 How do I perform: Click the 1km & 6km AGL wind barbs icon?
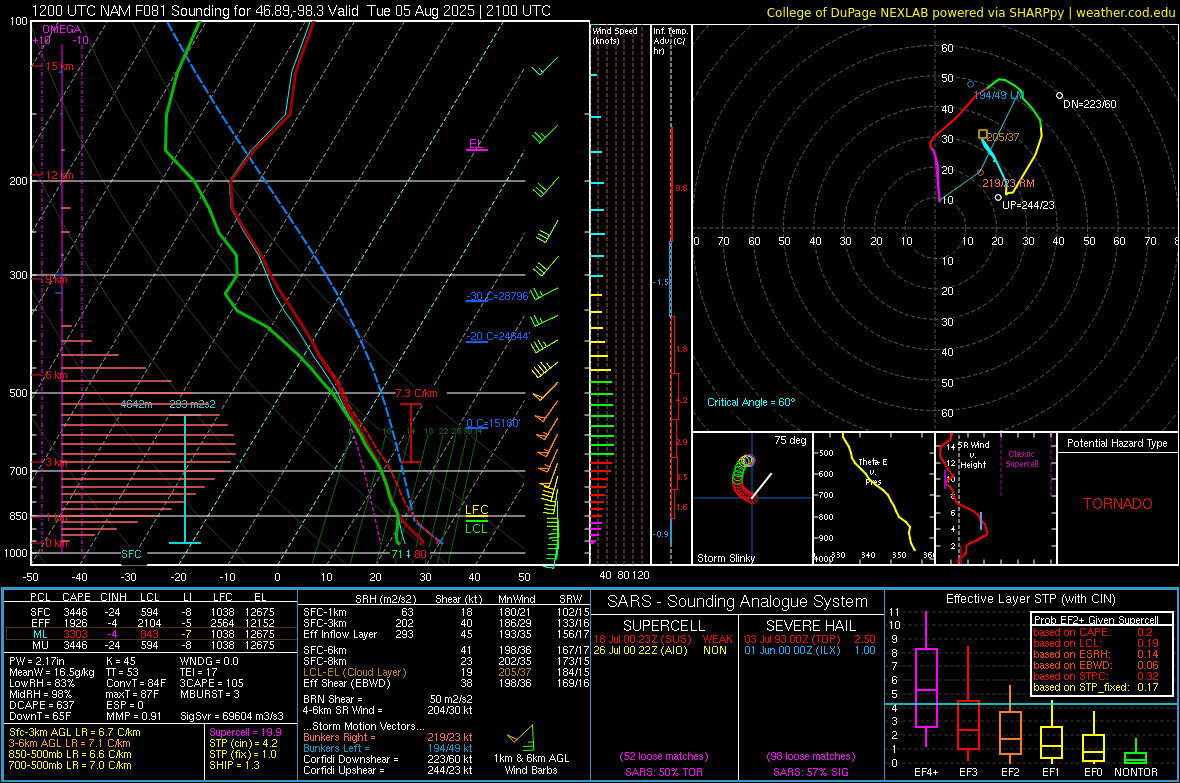[521, 736]
